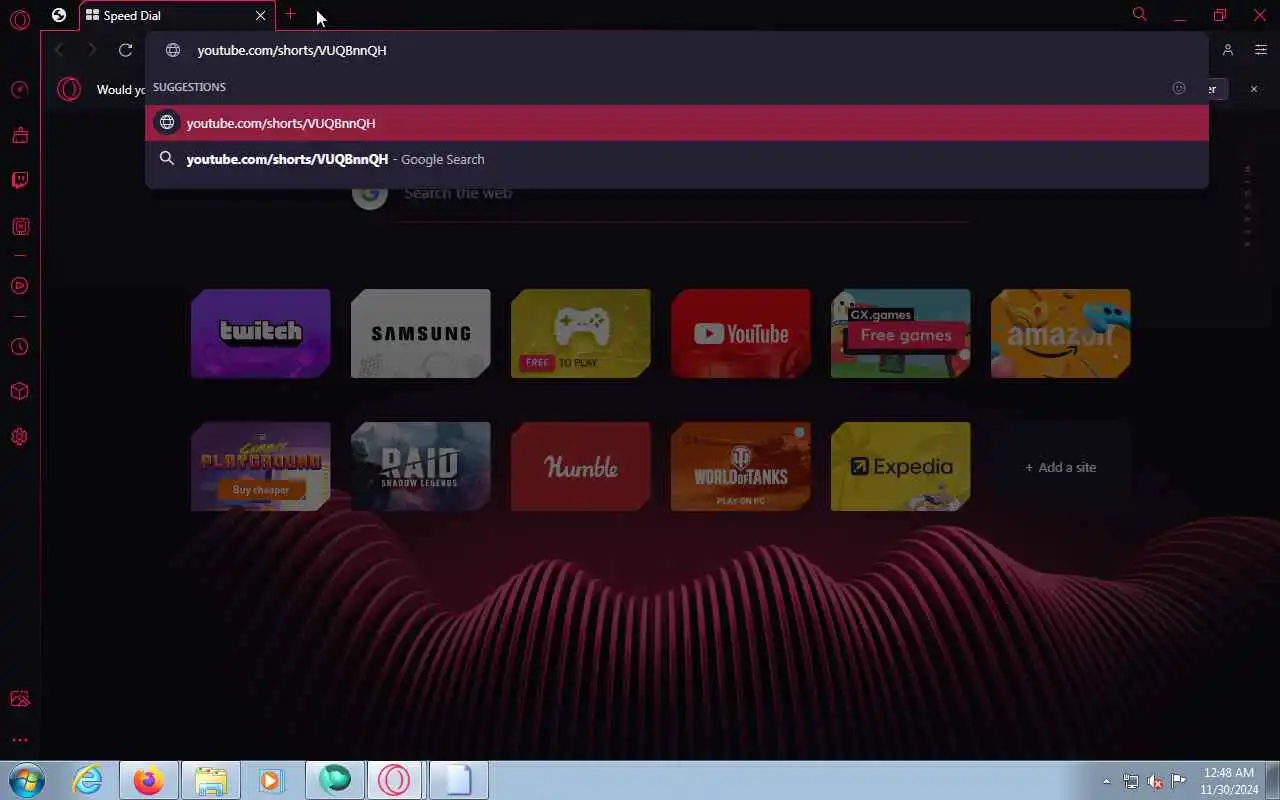Click the globe icon in address bar
This screenshot has height=800, width=1280.
coord(173,50)
